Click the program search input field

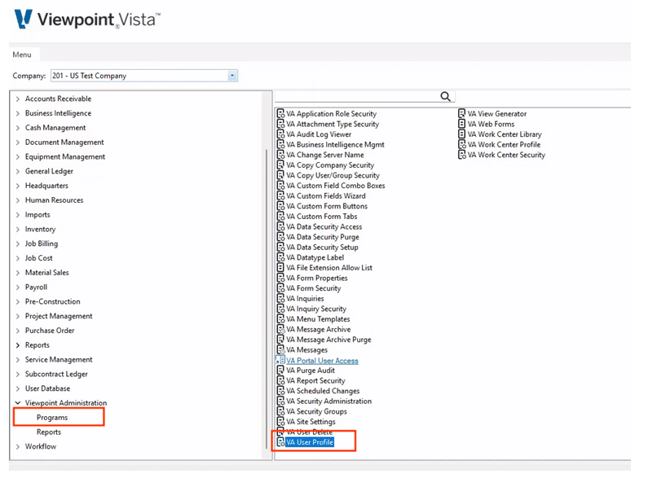pyautogui.click(x=357, y=97)
